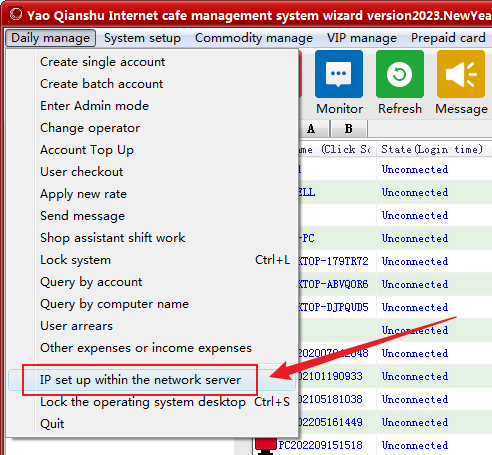Open the Prepaid card menu
This screenshot has width=492, height=455.
coord(448,38)
